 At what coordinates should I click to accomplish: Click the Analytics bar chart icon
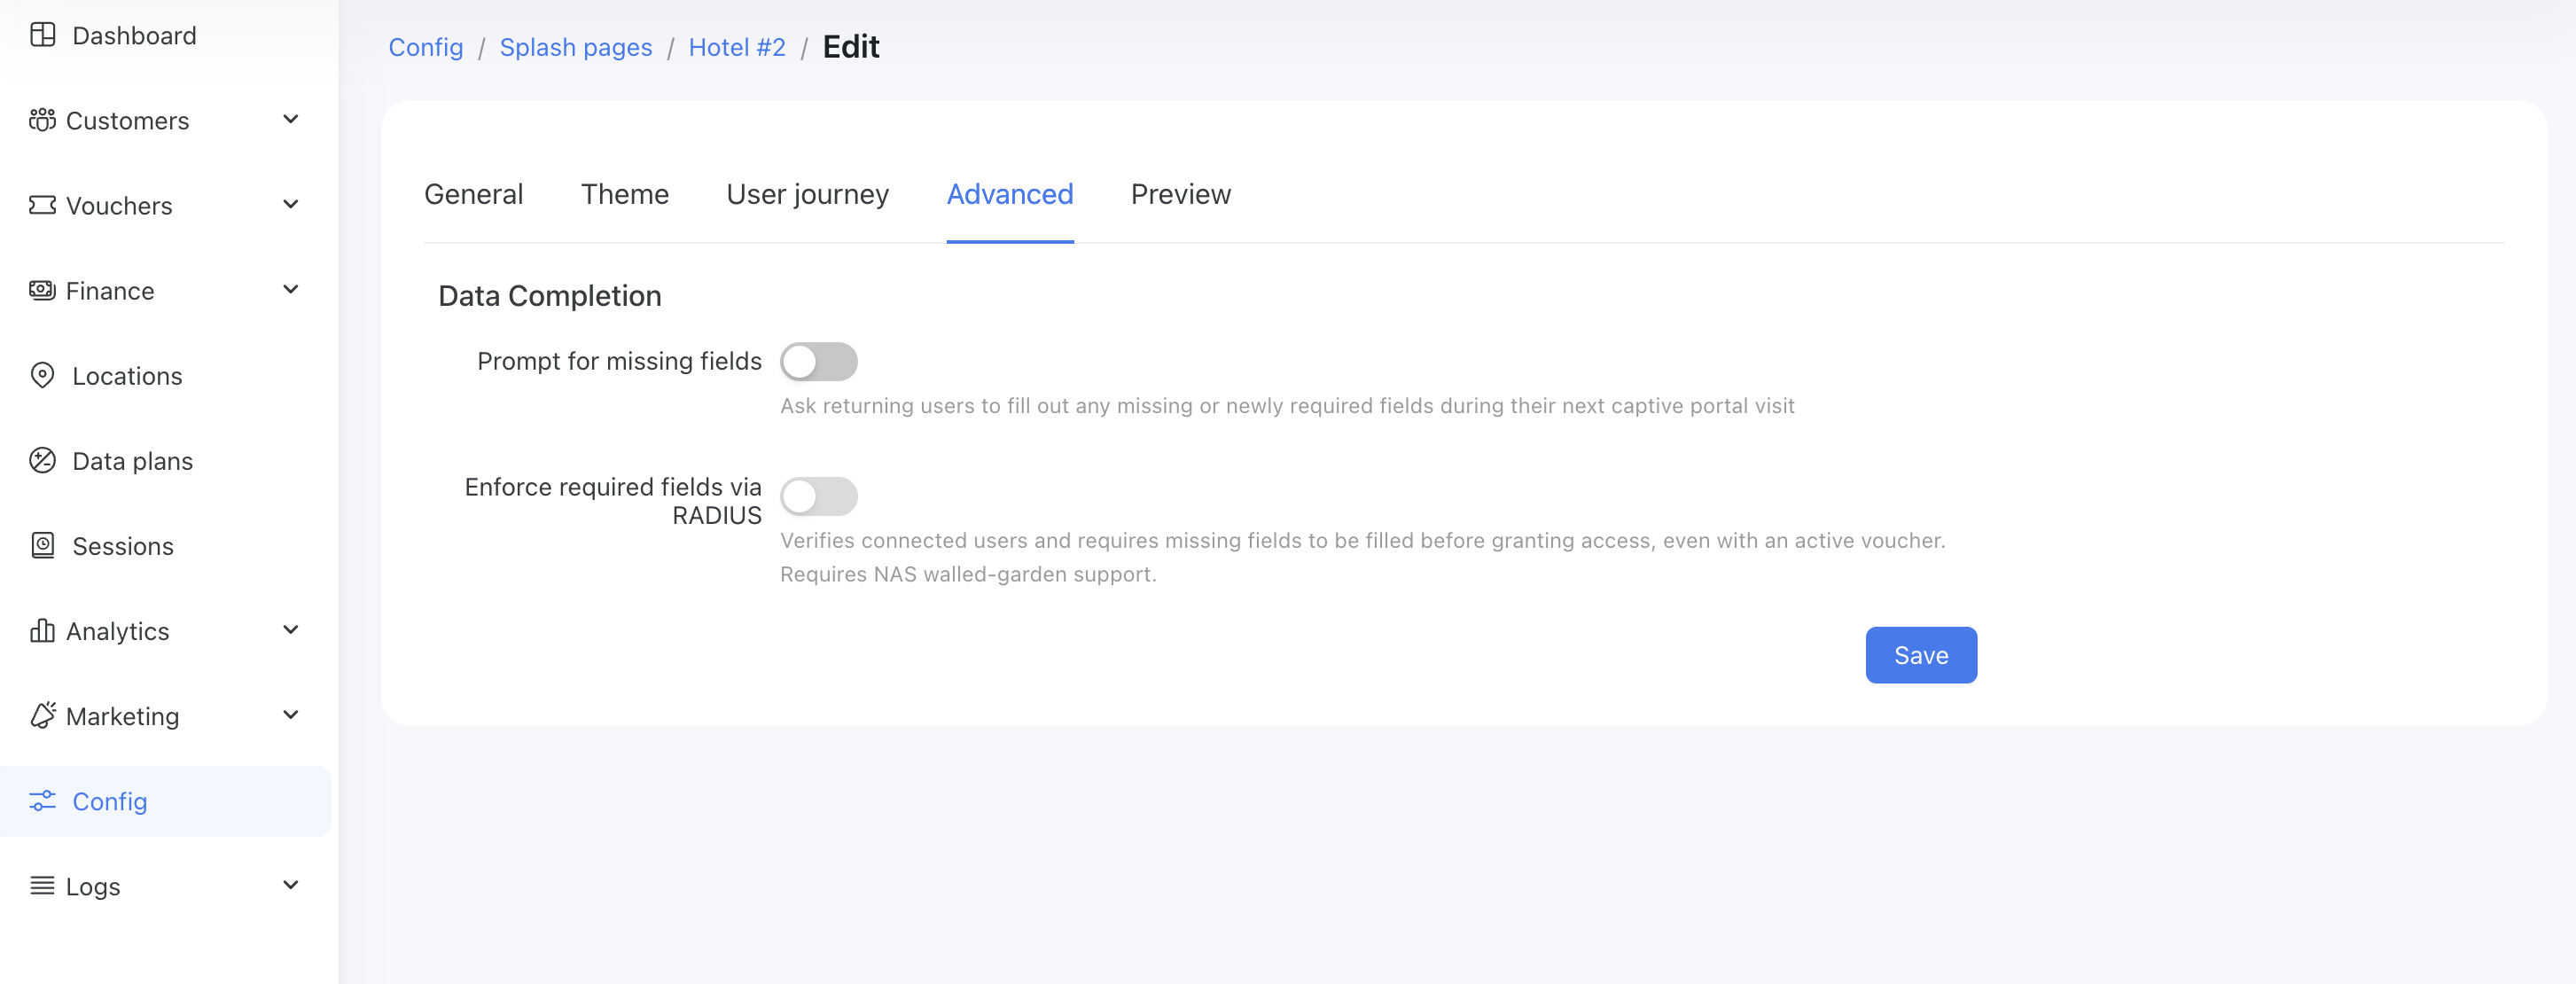click(42, 630)
